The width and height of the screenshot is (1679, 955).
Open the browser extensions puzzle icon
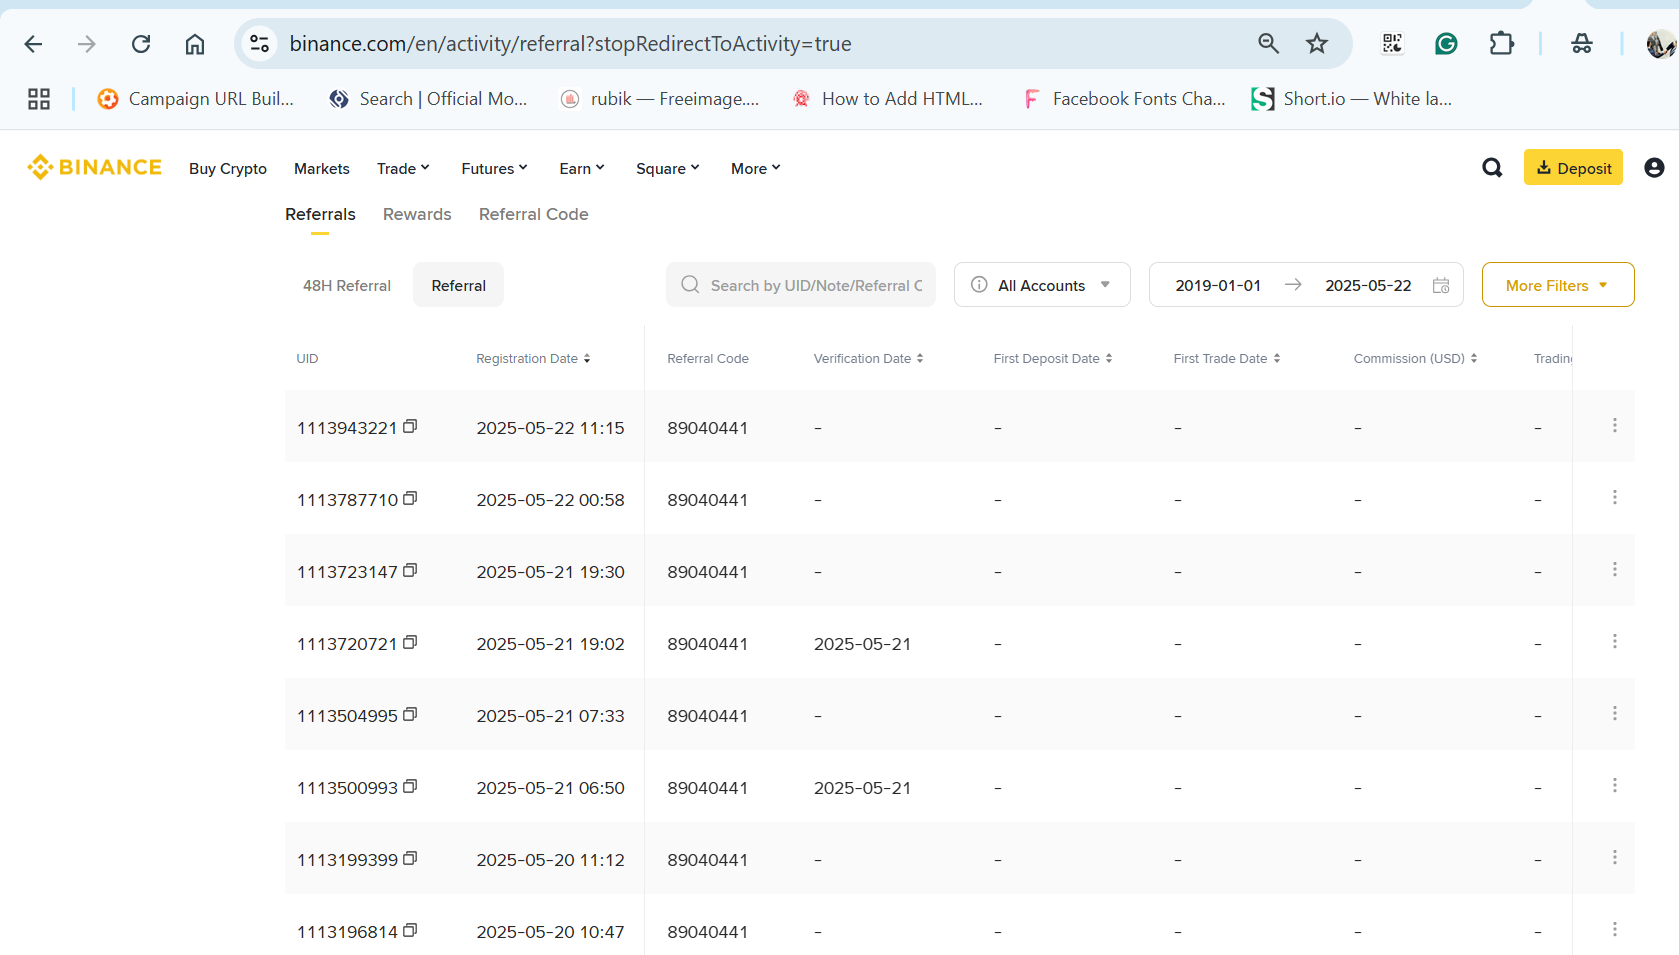pyautogui.click(x=1501, y=43)
